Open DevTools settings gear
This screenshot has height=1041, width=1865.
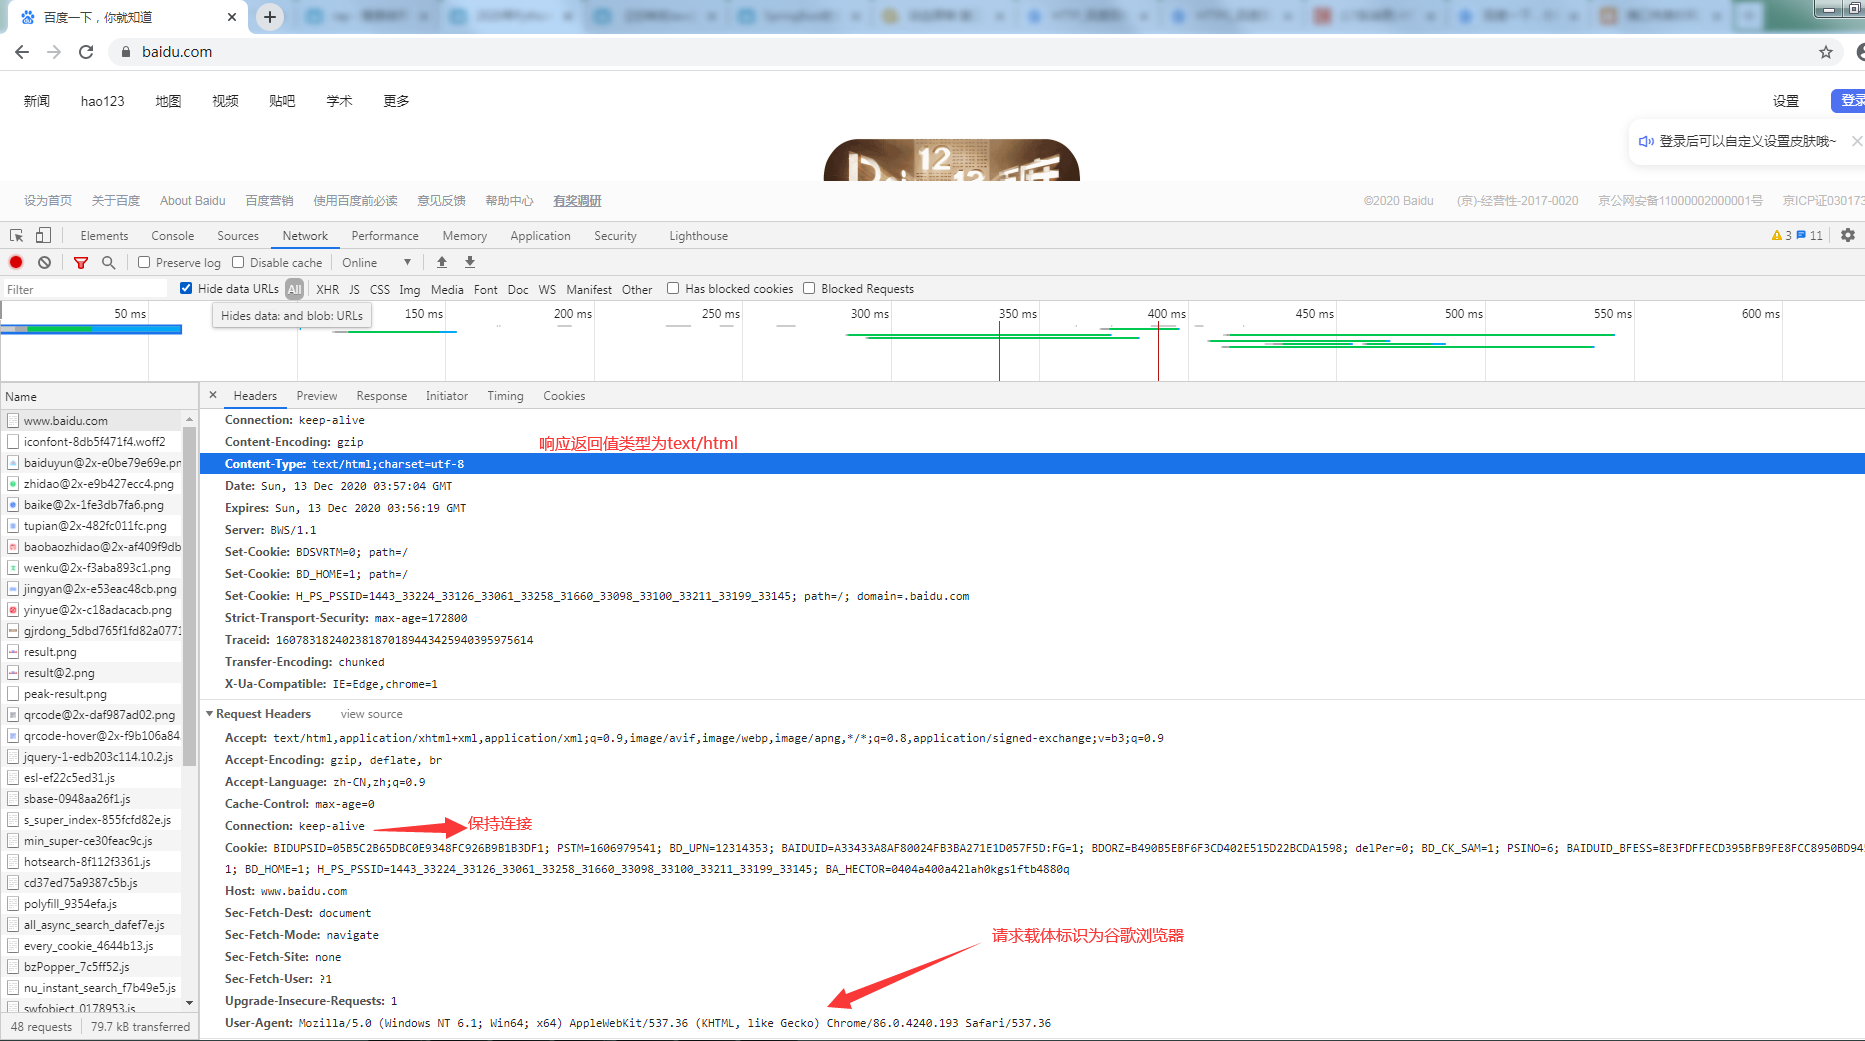tap(1847, 235)
